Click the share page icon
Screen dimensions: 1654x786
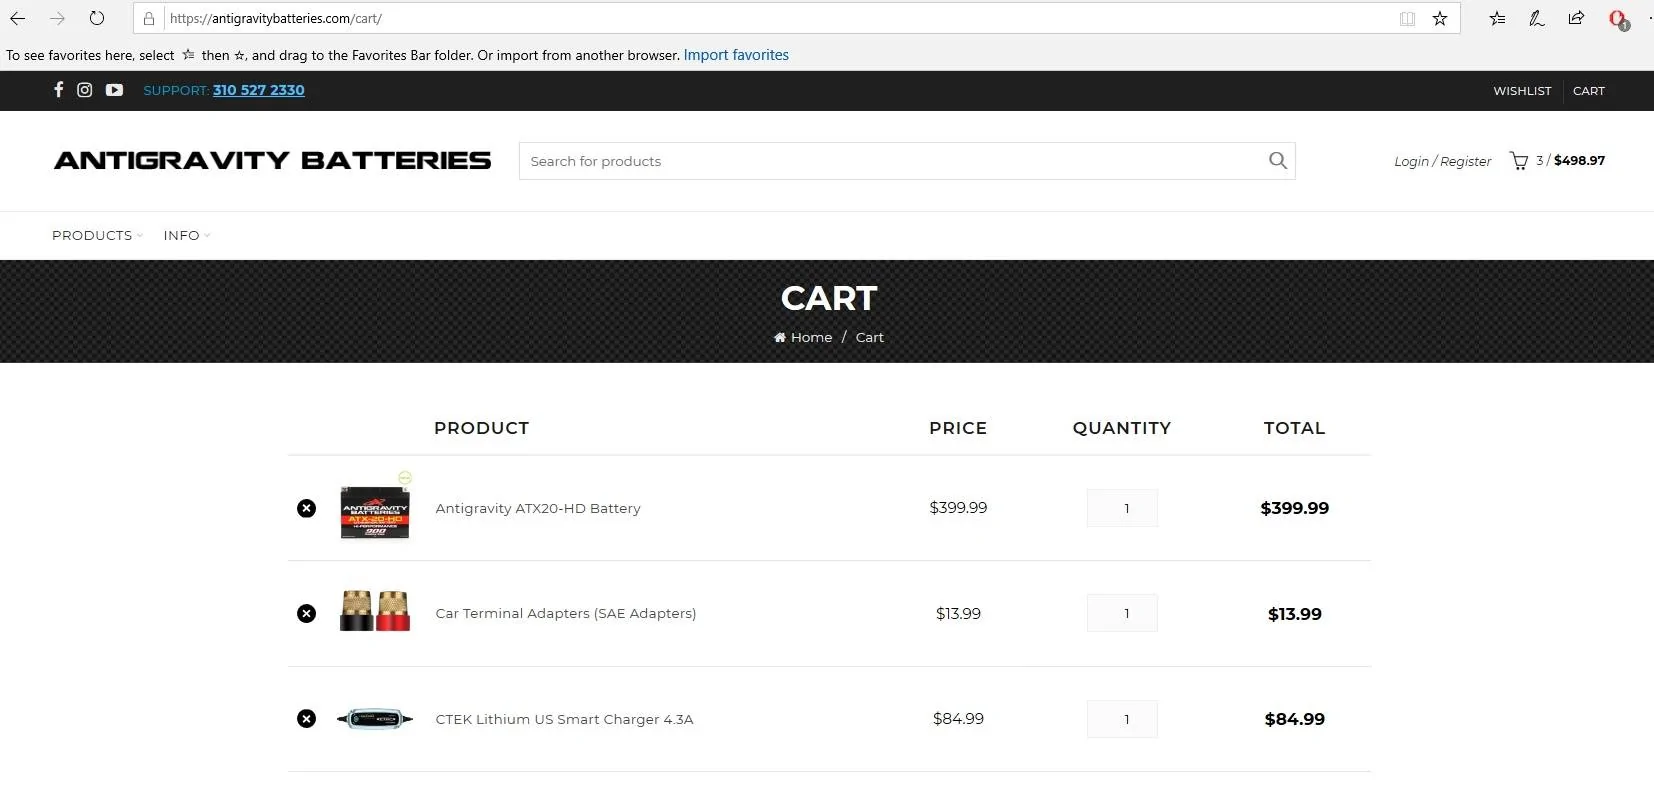coord(1576,18)
